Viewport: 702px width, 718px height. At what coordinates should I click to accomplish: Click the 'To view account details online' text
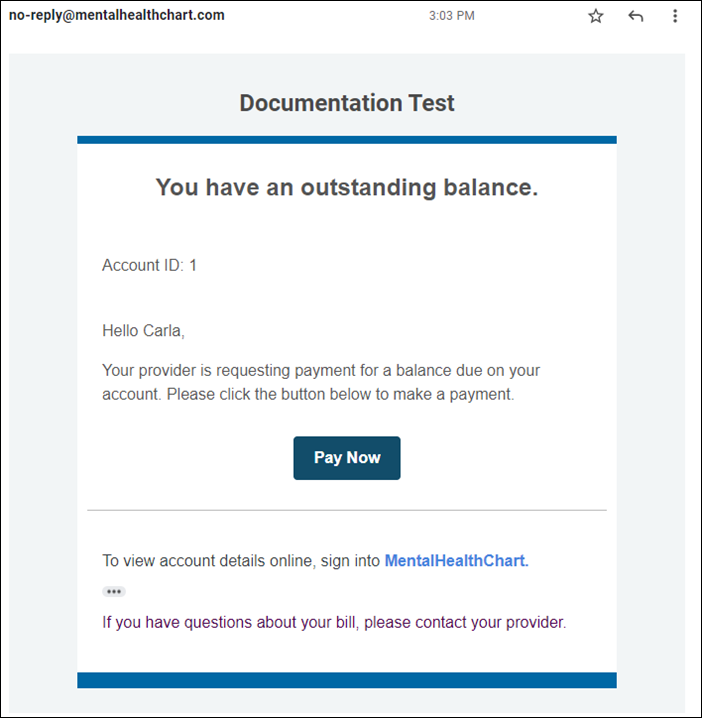coord(242,561)
